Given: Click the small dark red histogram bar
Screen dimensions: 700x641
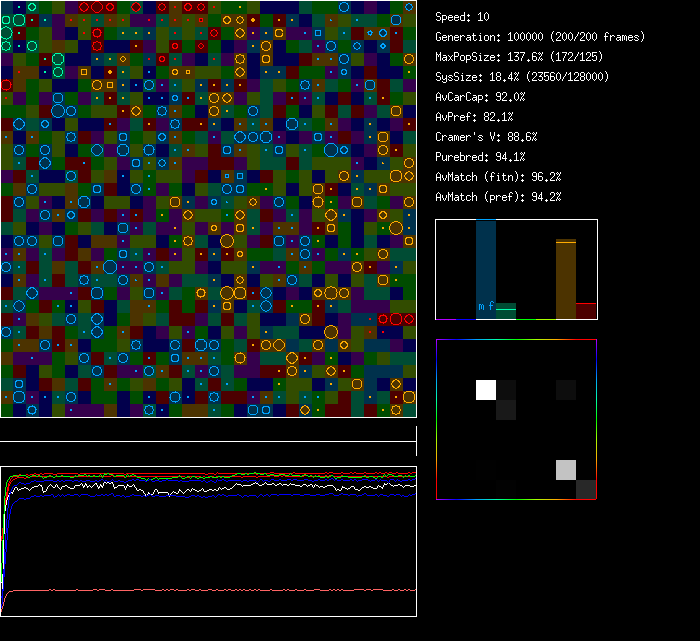Looking at the screenshot, I should click(586, 311).
